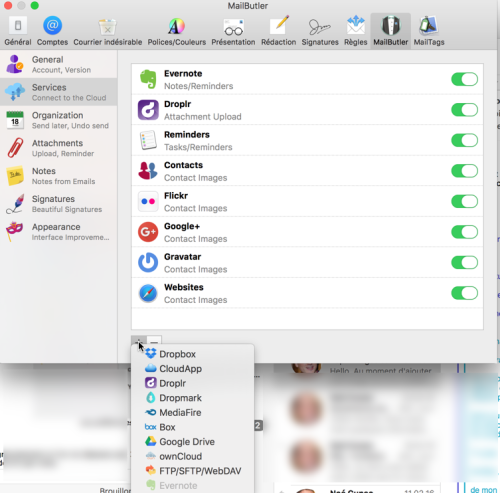Toggle the Gravatar service switch
Image resolution: width=500 pixels, height=493 pixels.
[x=464, y=262]
